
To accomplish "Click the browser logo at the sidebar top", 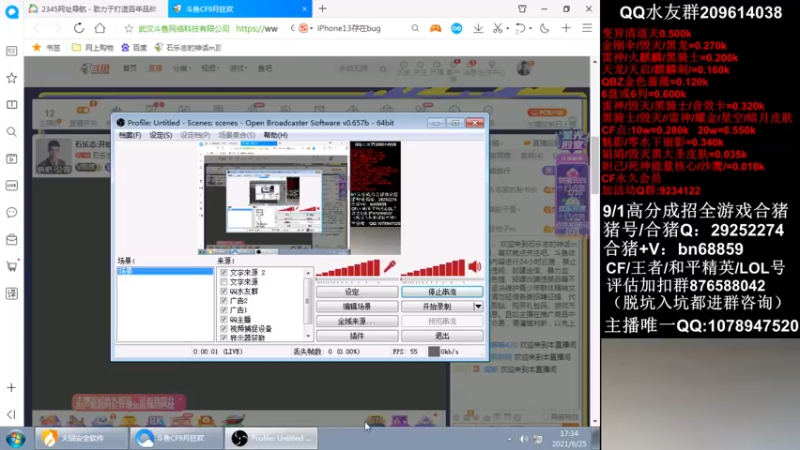I will coord(11,11).
